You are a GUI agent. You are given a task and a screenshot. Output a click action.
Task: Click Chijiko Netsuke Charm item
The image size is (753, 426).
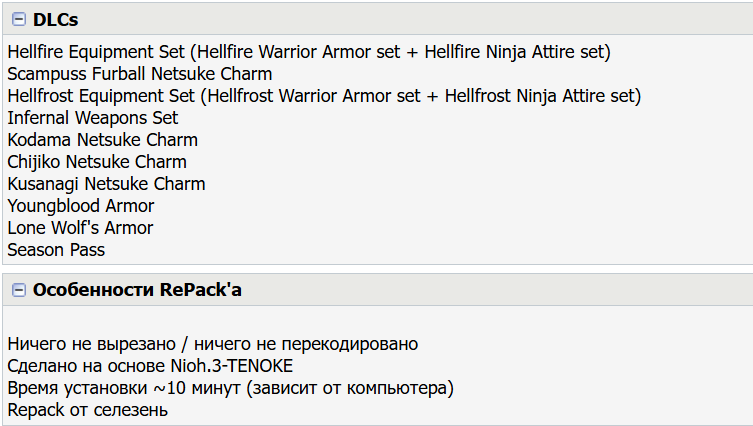pos(96,162)
